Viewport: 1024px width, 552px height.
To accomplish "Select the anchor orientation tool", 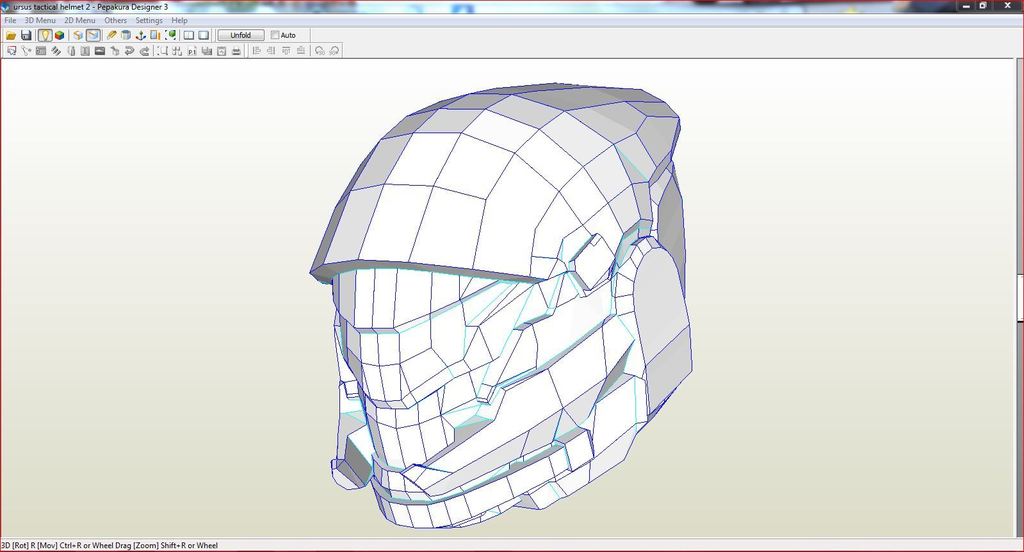I will pyautogui.click(x=140, y=35).
